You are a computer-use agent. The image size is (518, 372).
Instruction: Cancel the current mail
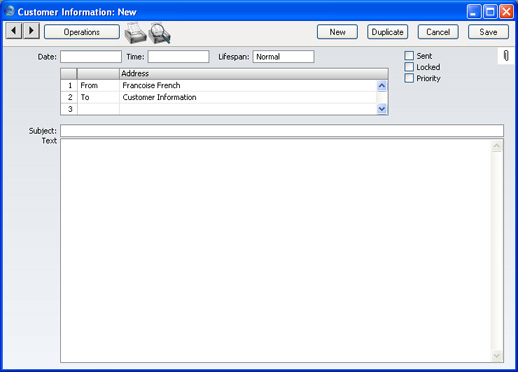pyautogui.click(x=438, y=32)
